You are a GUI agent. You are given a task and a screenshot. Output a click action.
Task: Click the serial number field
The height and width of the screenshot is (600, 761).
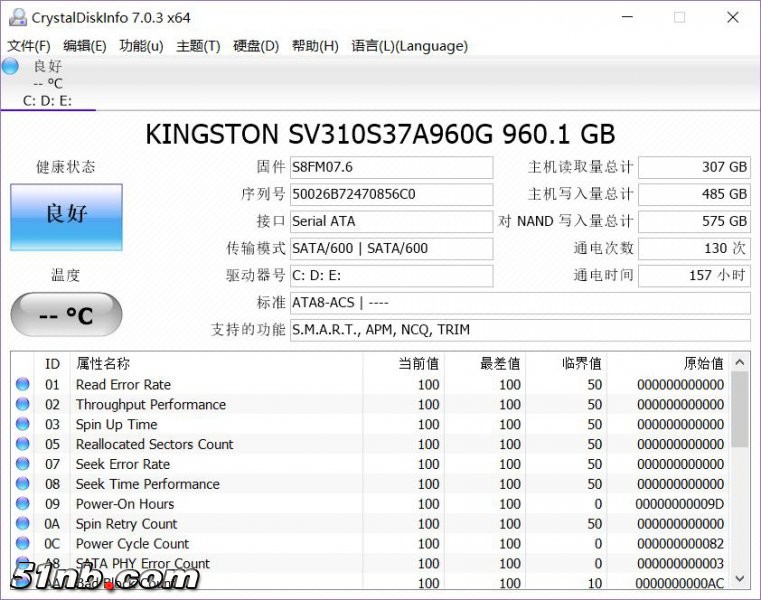(x=391, y=194)
